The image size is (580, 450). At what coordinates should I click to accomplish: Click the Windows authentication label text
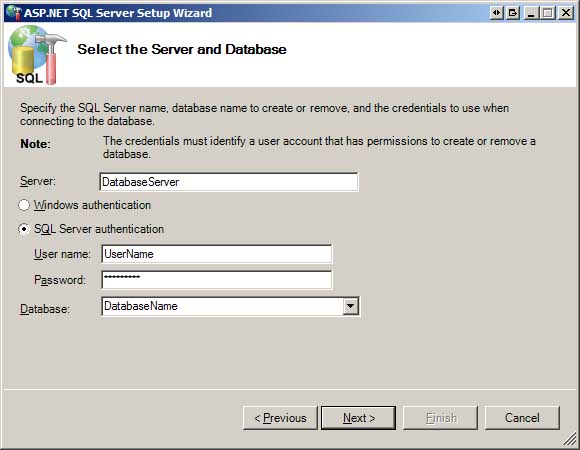(92, 205)
